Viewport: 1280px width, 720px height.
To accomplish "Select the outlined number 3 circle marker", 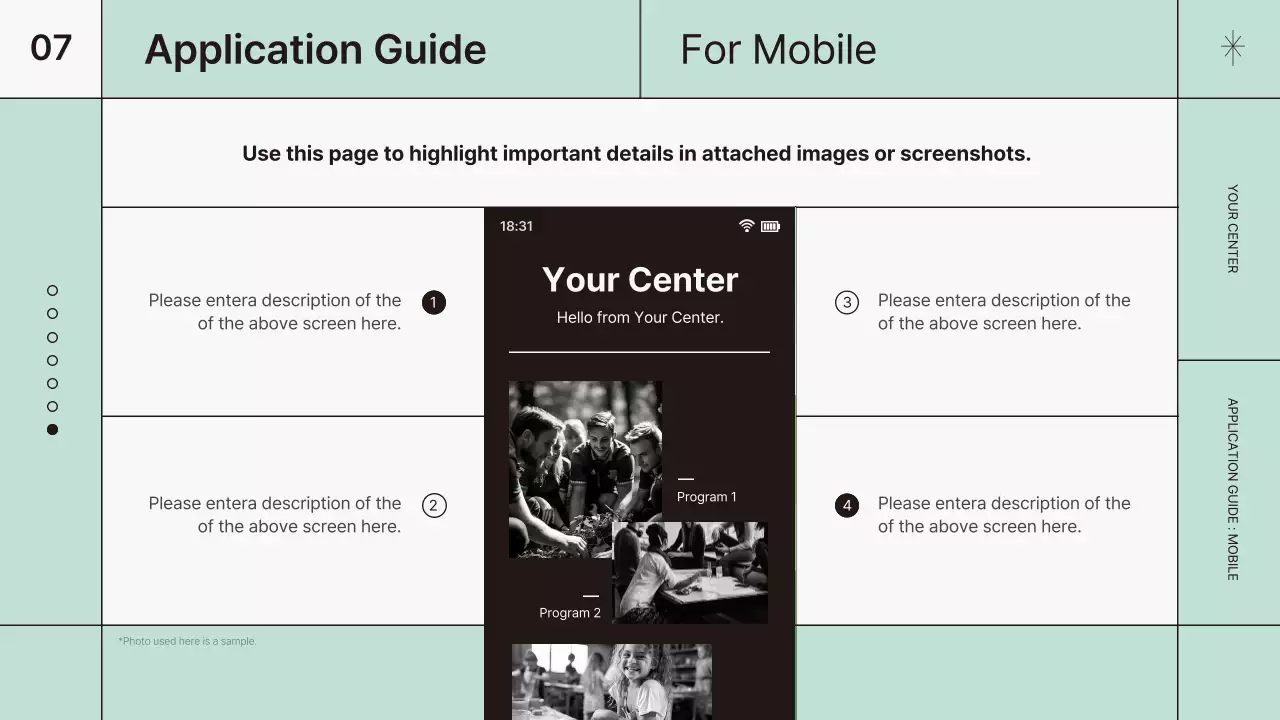I will [847, 302].
